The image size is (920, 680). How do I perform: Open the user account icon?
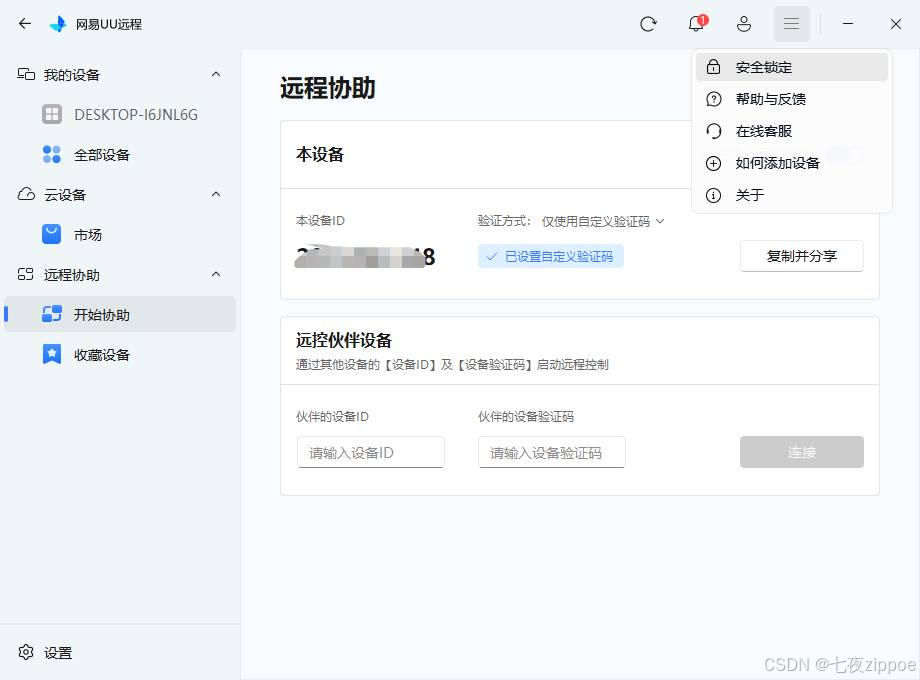(x=744, y=24)
